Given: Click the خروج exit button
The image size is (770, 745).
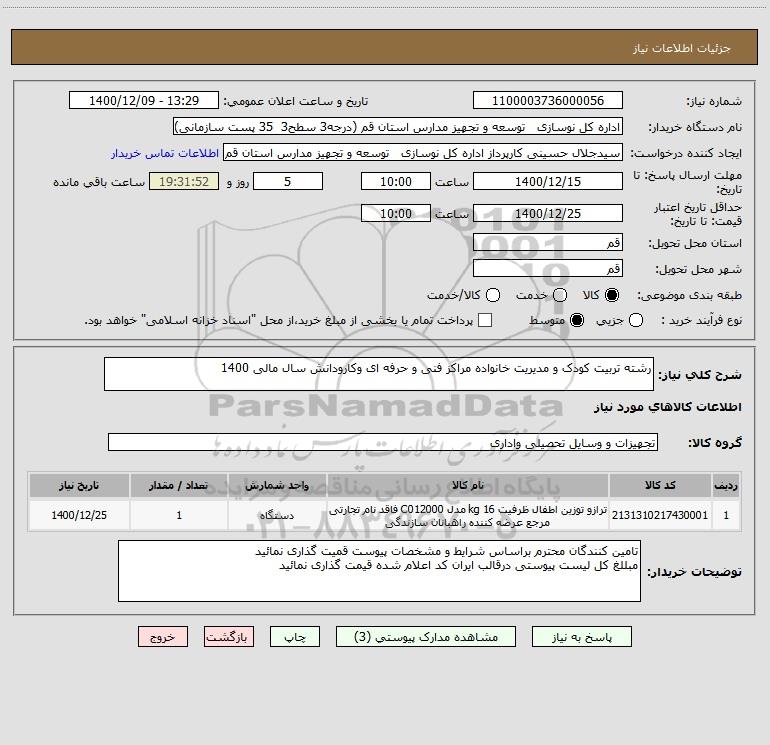Looking at the screenshot, I should click(163, 637).
